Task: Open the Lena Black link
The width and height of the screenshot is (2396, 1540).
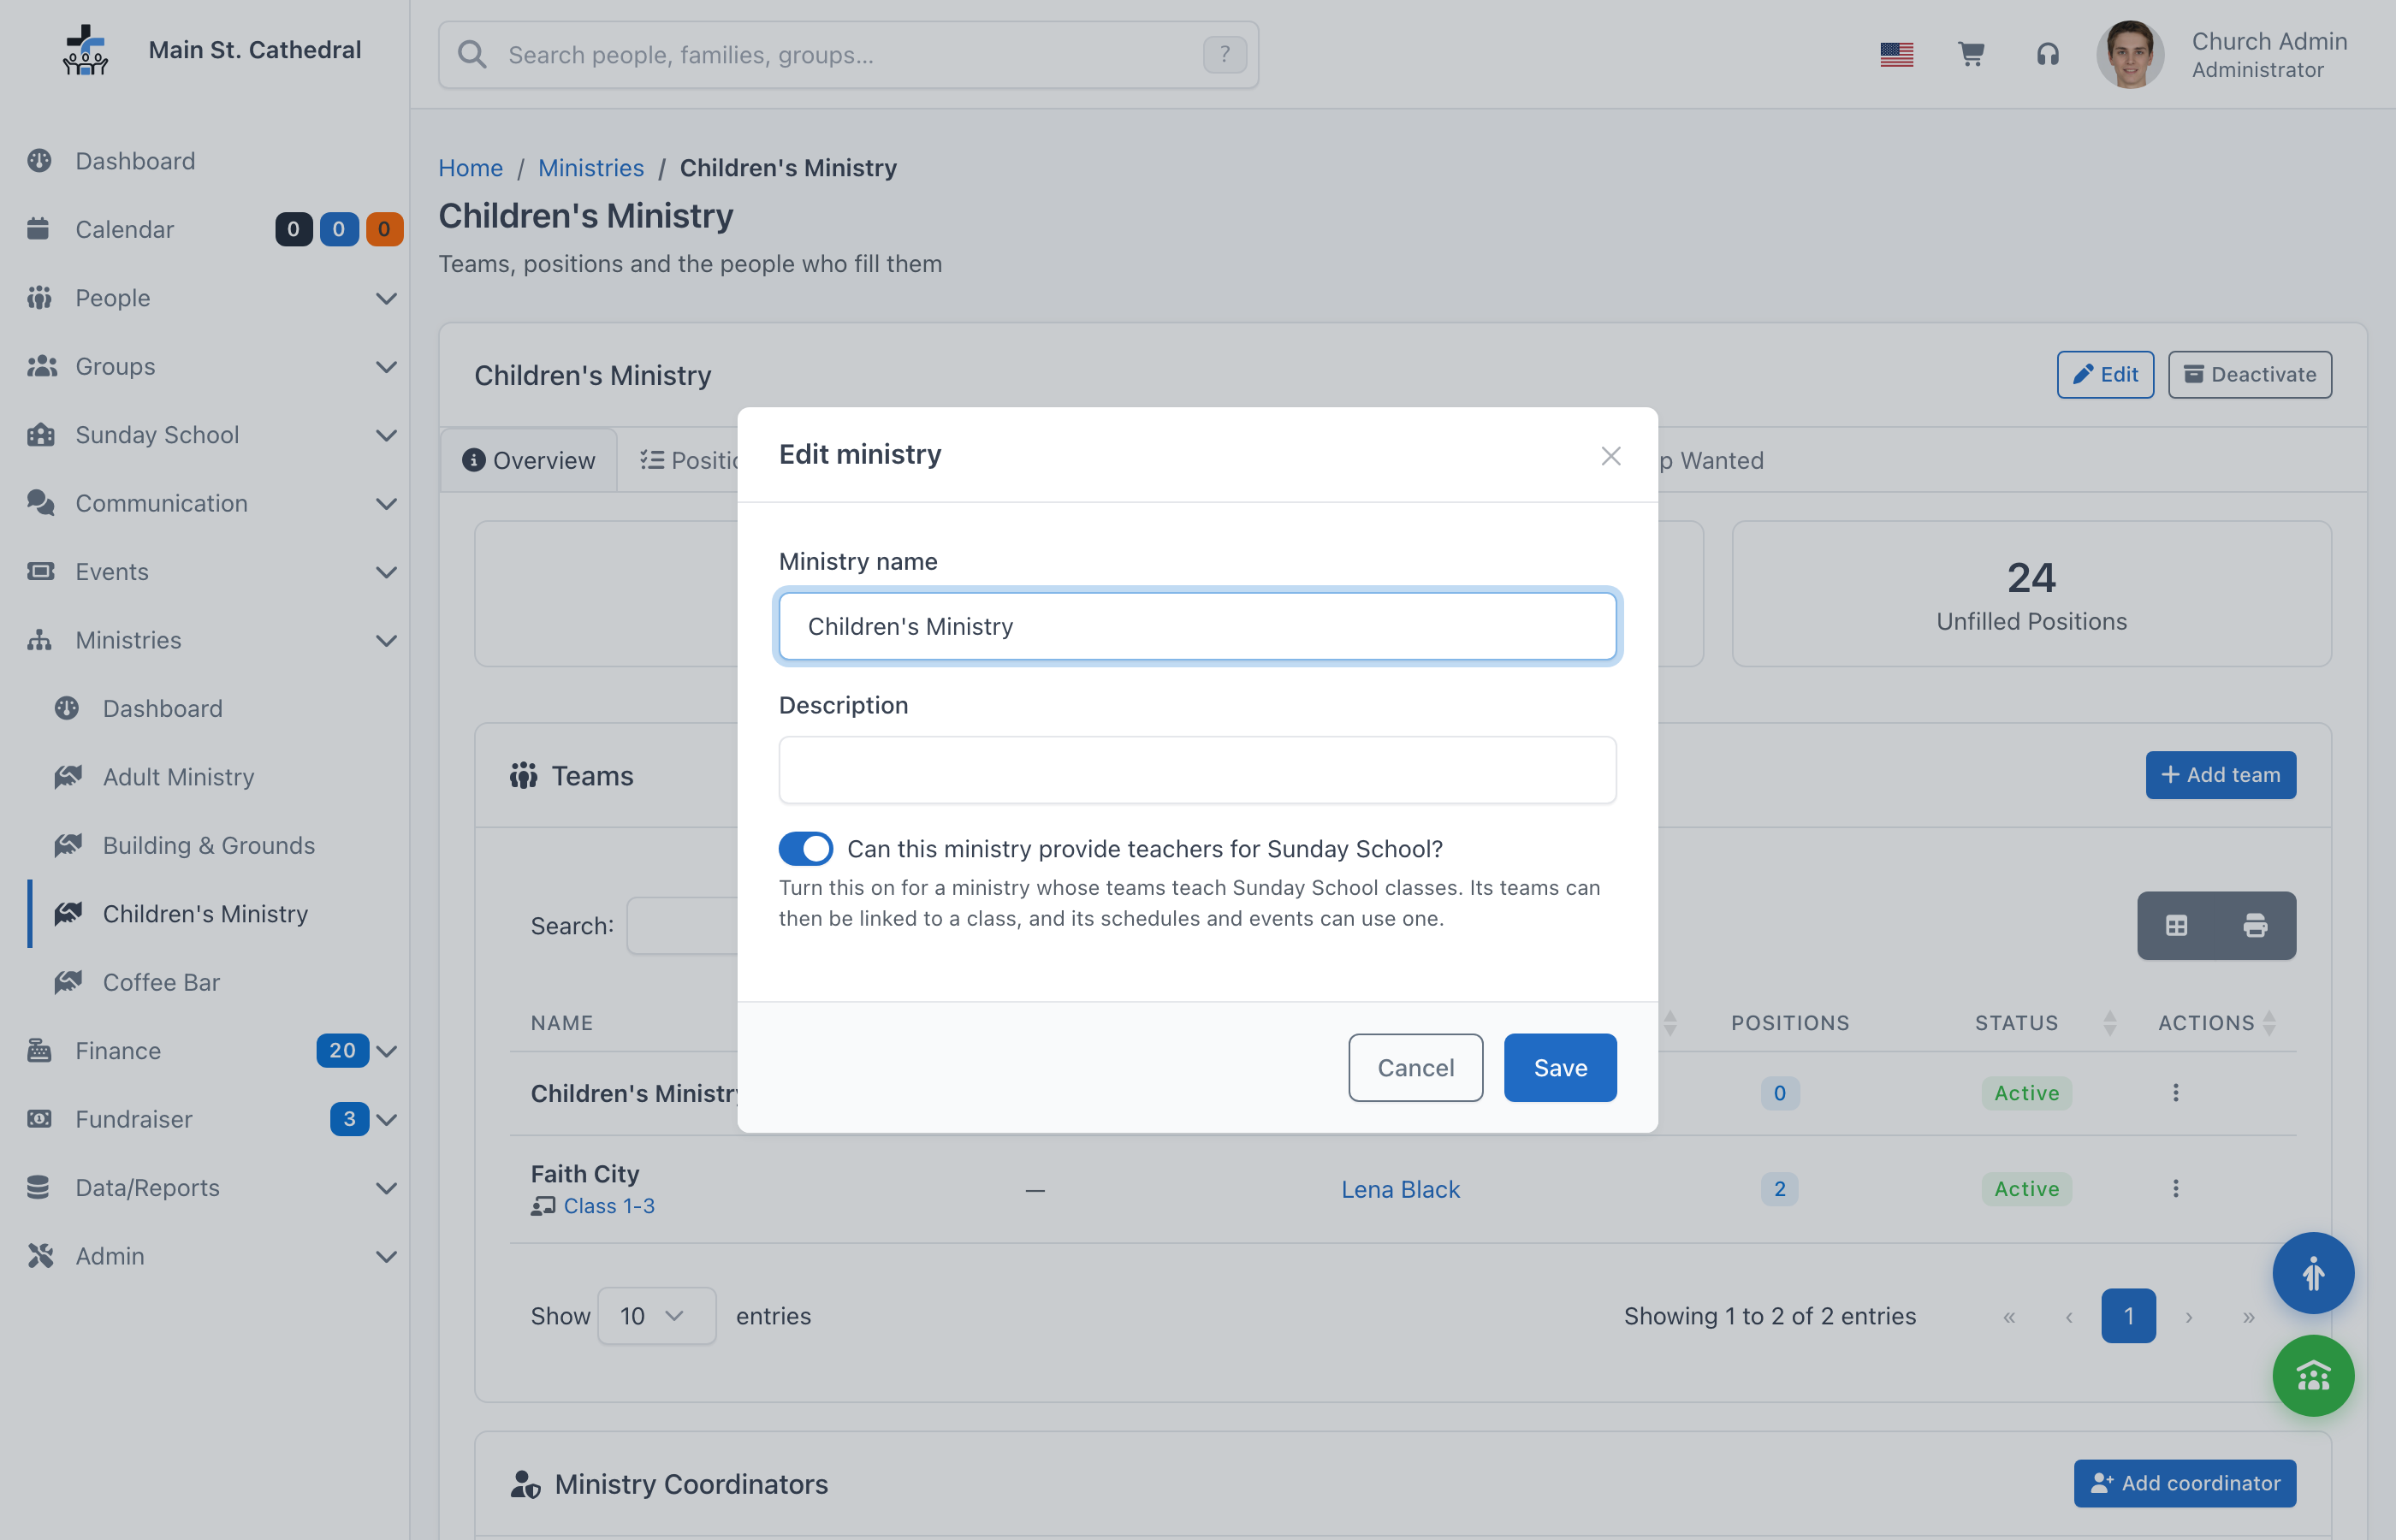Action: tap(1400, 1189)
